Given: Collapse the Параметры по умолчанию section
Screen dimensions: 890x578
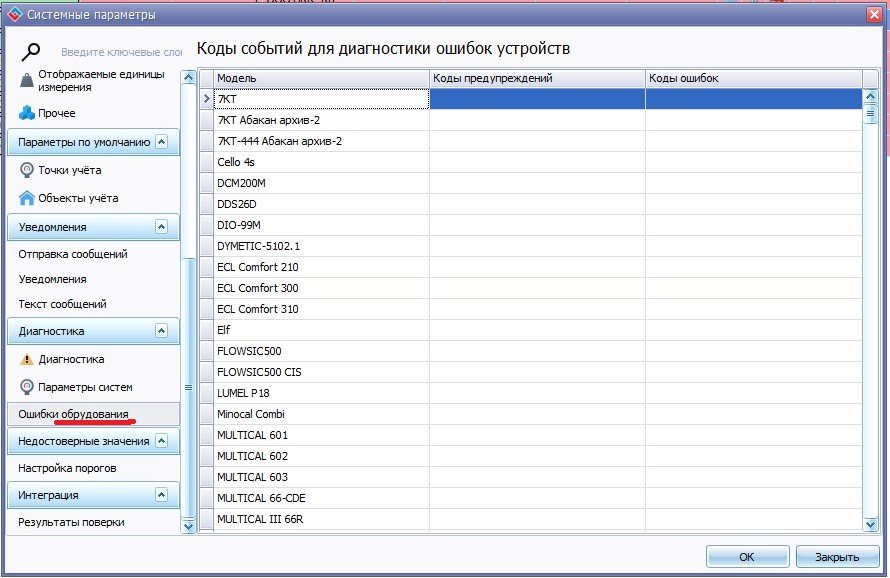Looking at the screenshot, I should (x=162, y=142).
